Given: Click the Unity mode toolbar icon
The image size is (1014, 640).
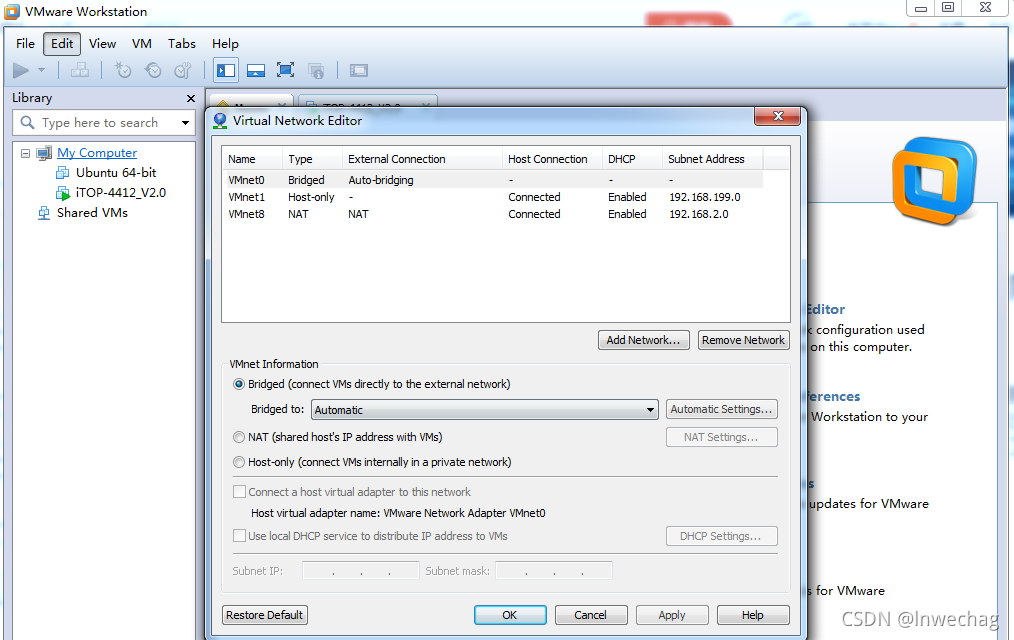Looking at the screenshot, I should (x=316, y=70).
